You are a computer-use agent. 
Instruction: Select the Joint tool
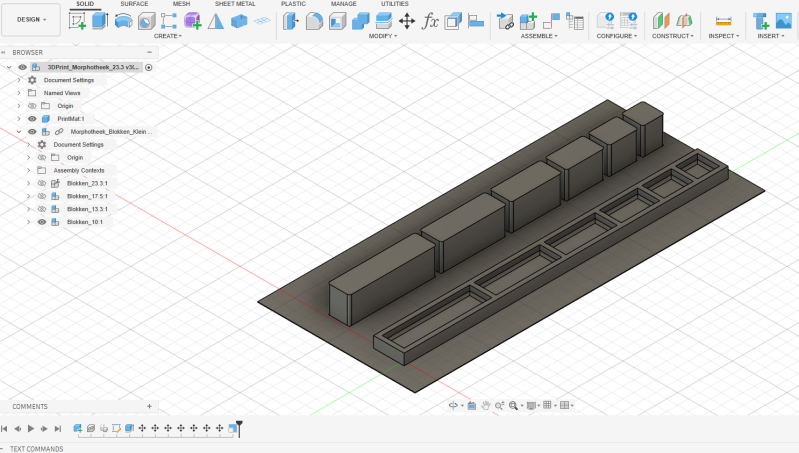[551, 21]
